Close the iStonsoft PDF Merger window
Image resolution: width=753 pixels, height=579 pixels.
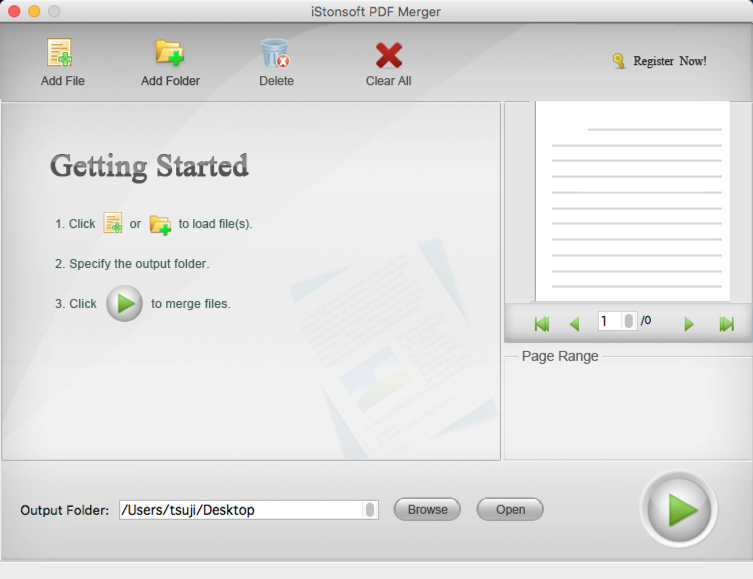14,11
